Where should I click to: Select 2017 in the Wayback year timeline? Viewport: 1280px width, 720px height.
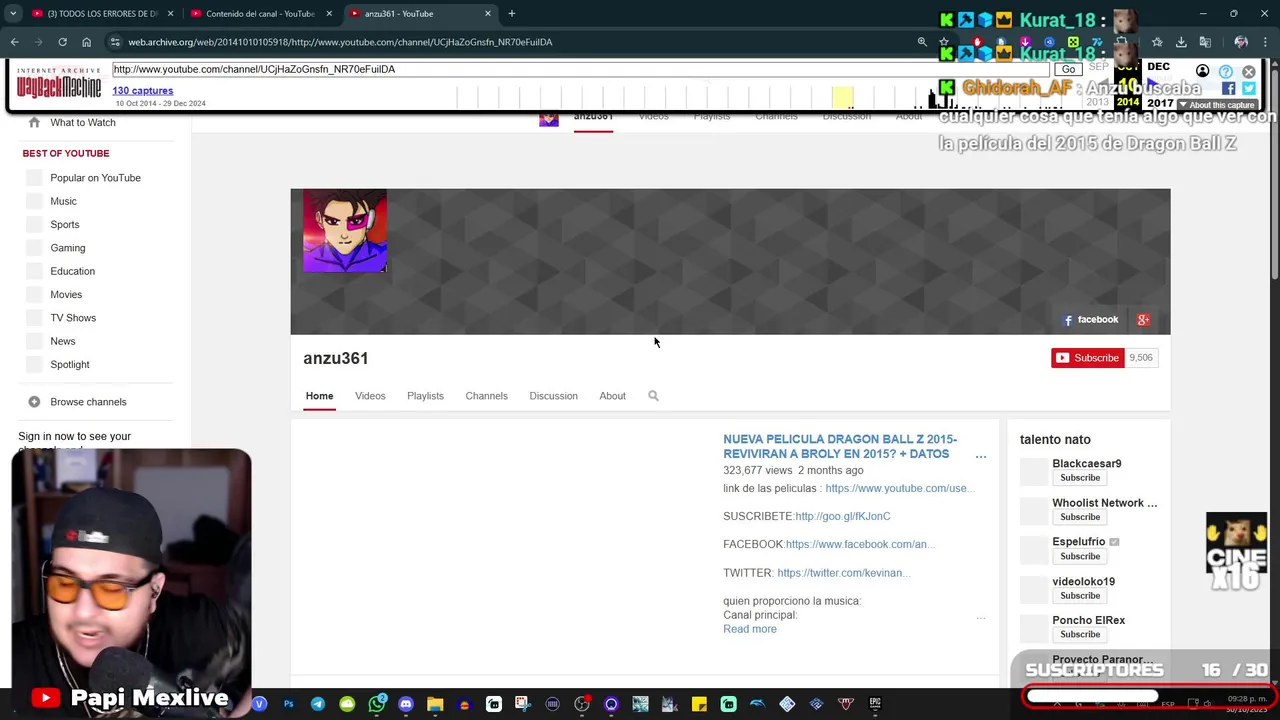1160,102
